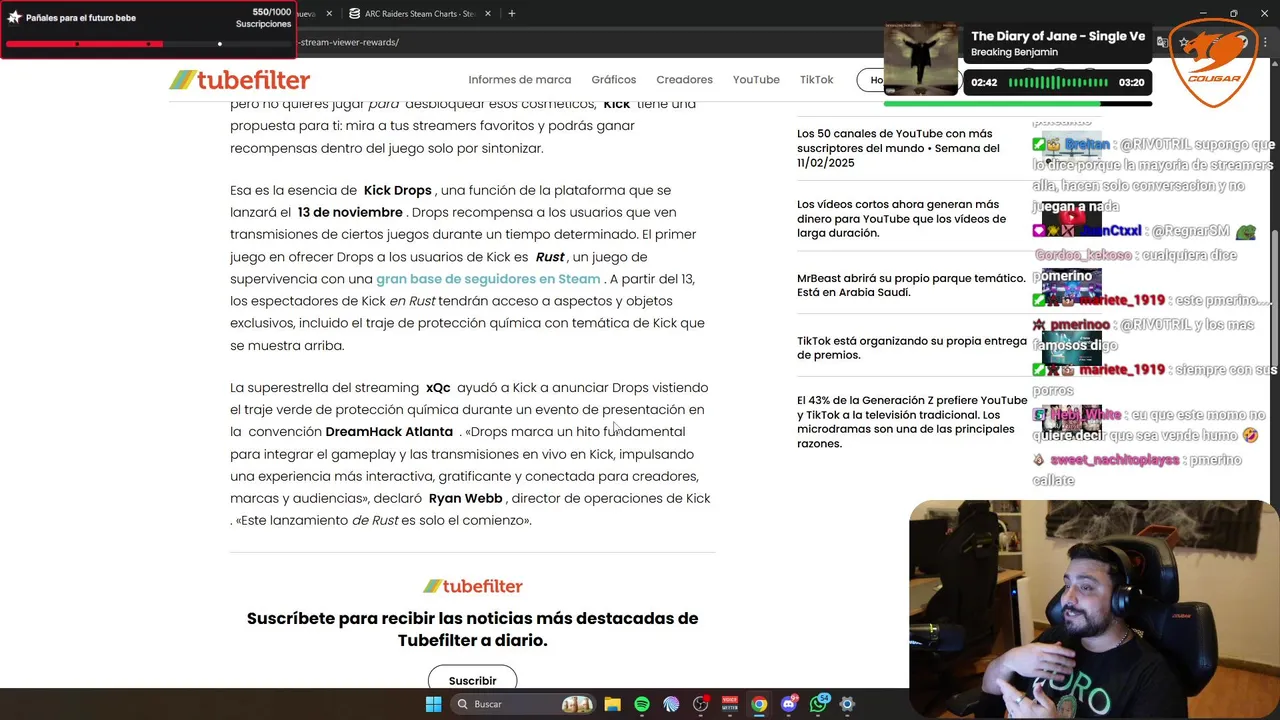Click the Cougar logo overlay

click(x=1214, y=62)
